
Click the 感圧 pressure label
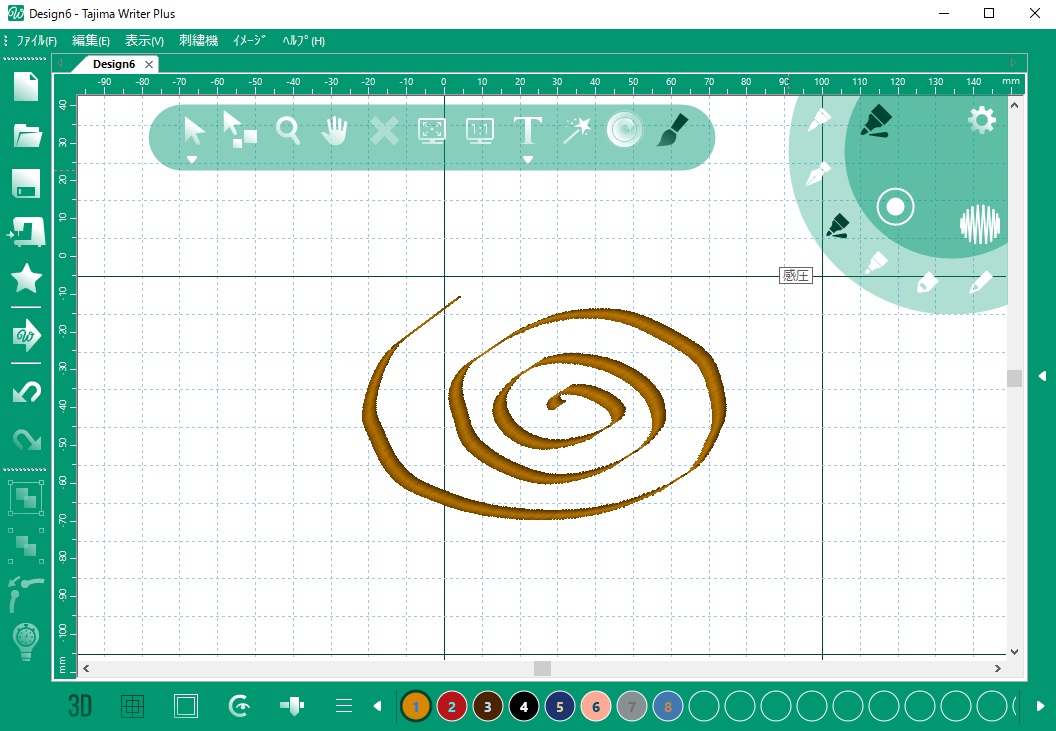(795, 276)
